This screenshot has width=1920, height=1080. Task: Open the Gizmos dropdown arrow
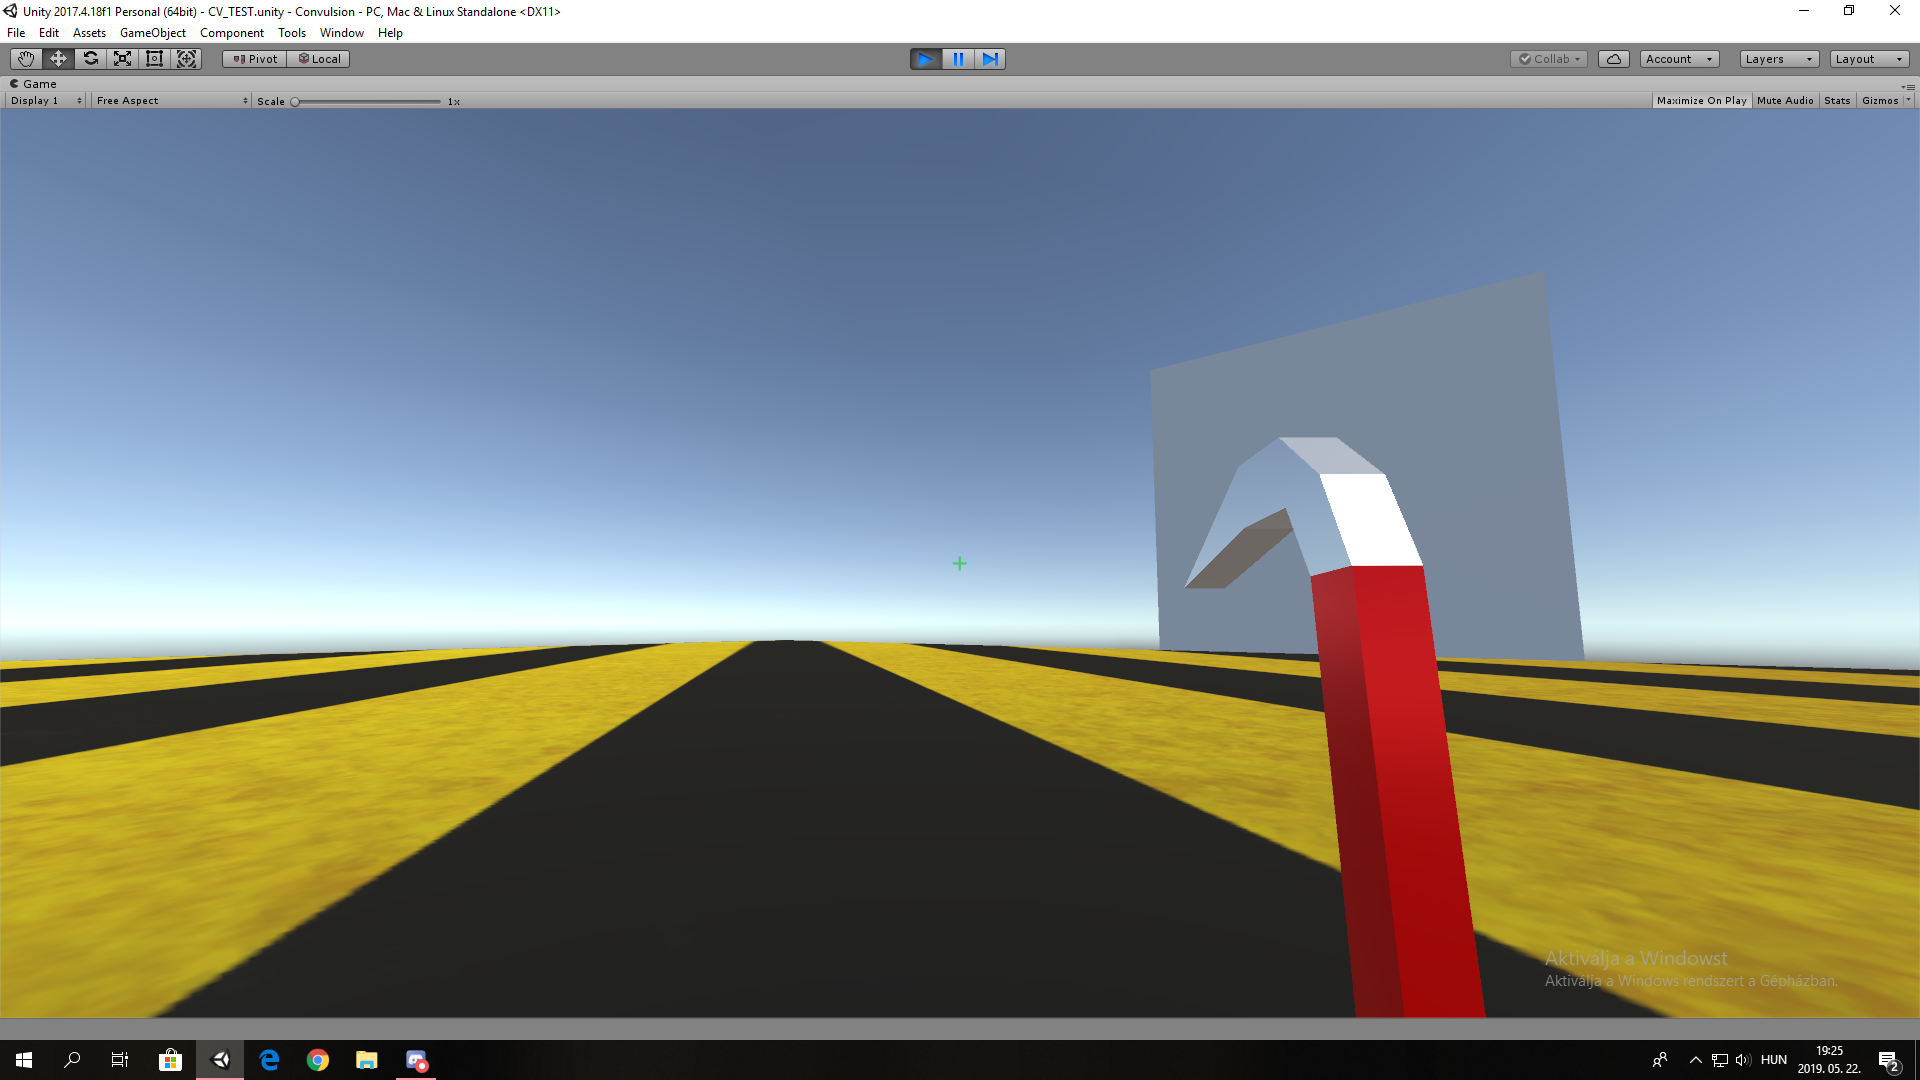[x=1908, y=101]
